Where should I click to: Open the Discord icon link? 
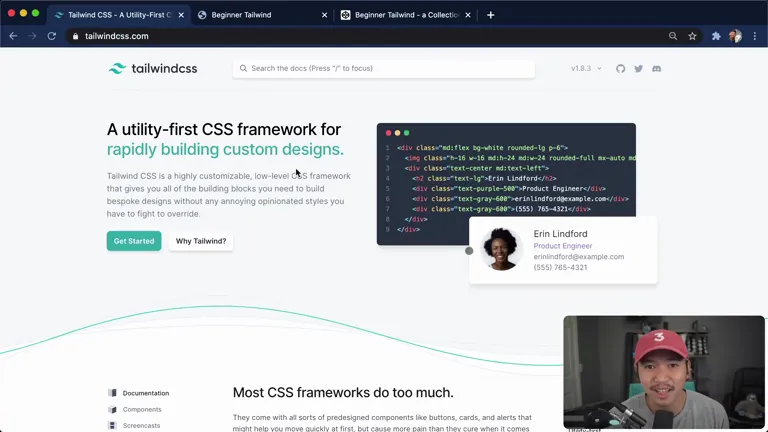pyautogui.click(x=657, y=69)
